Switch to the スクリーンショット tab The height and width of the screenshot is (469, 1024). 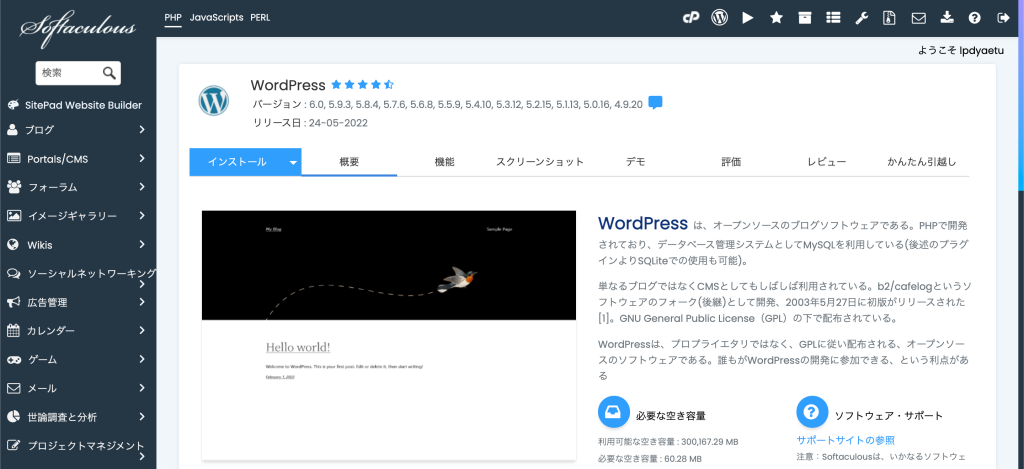[539, 162]
